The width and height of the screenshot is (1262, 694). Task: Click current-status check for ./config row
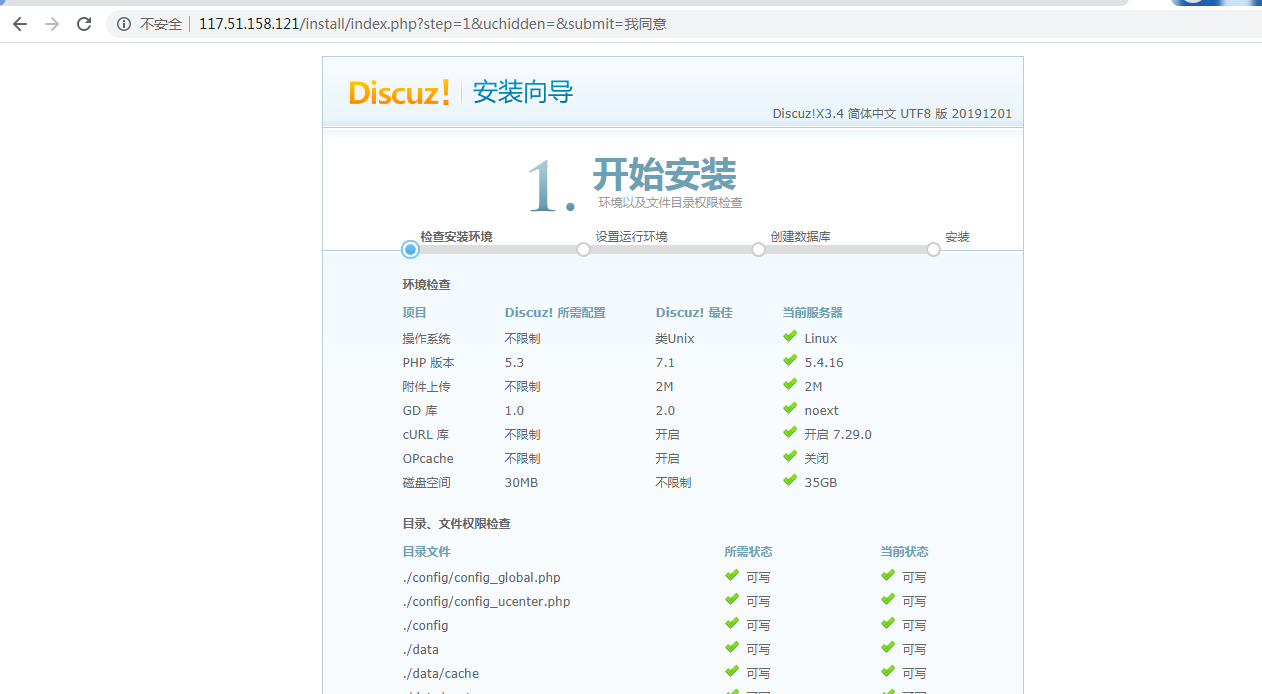pyautogui.click(x=888, y=624)
